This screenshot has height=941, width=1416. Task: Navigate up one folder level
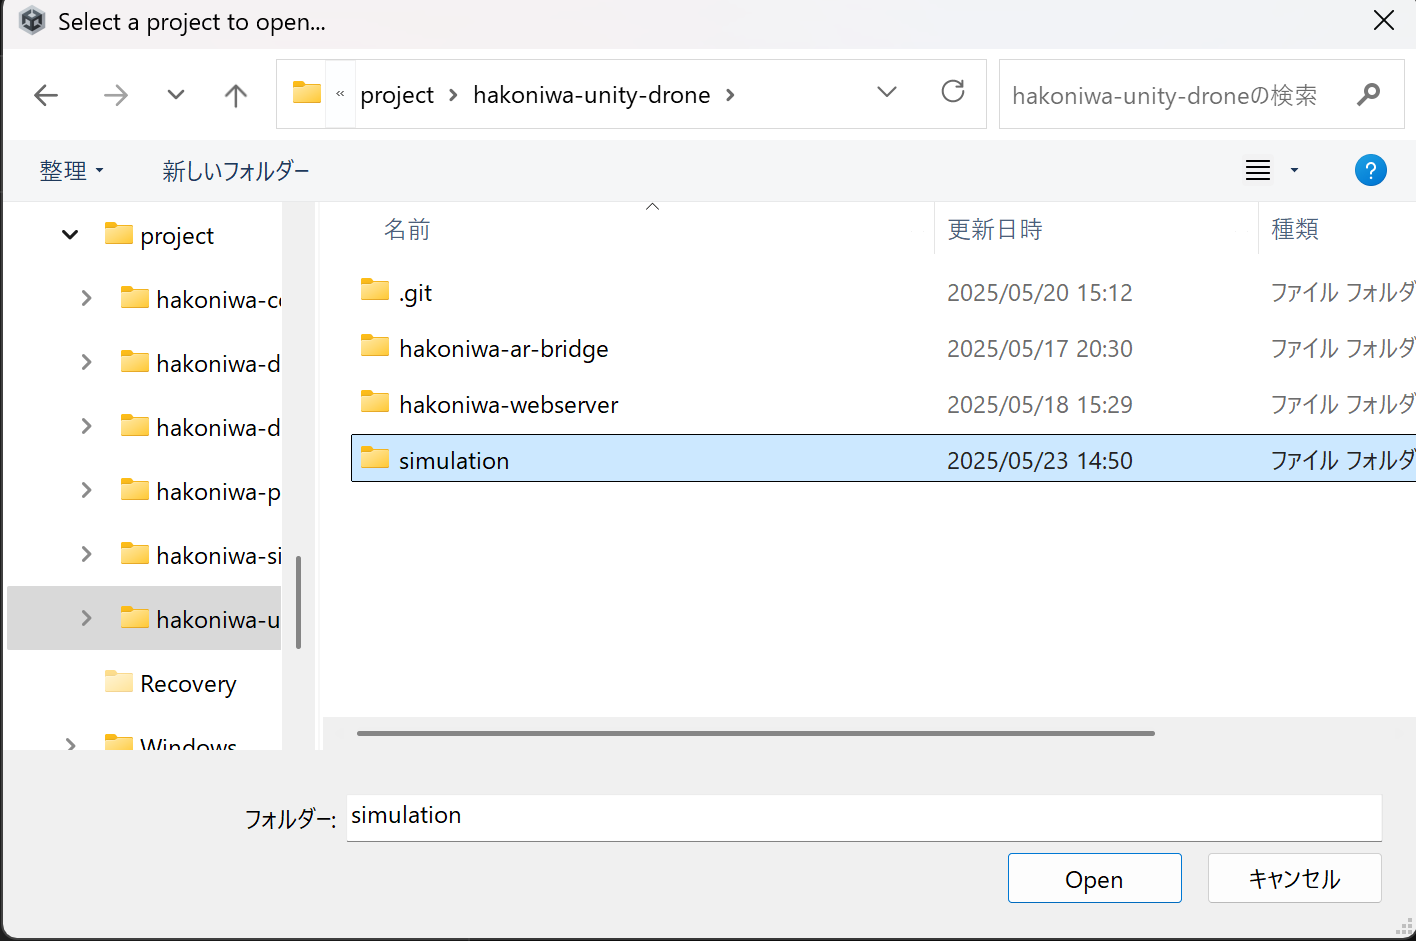coord(235,94)
